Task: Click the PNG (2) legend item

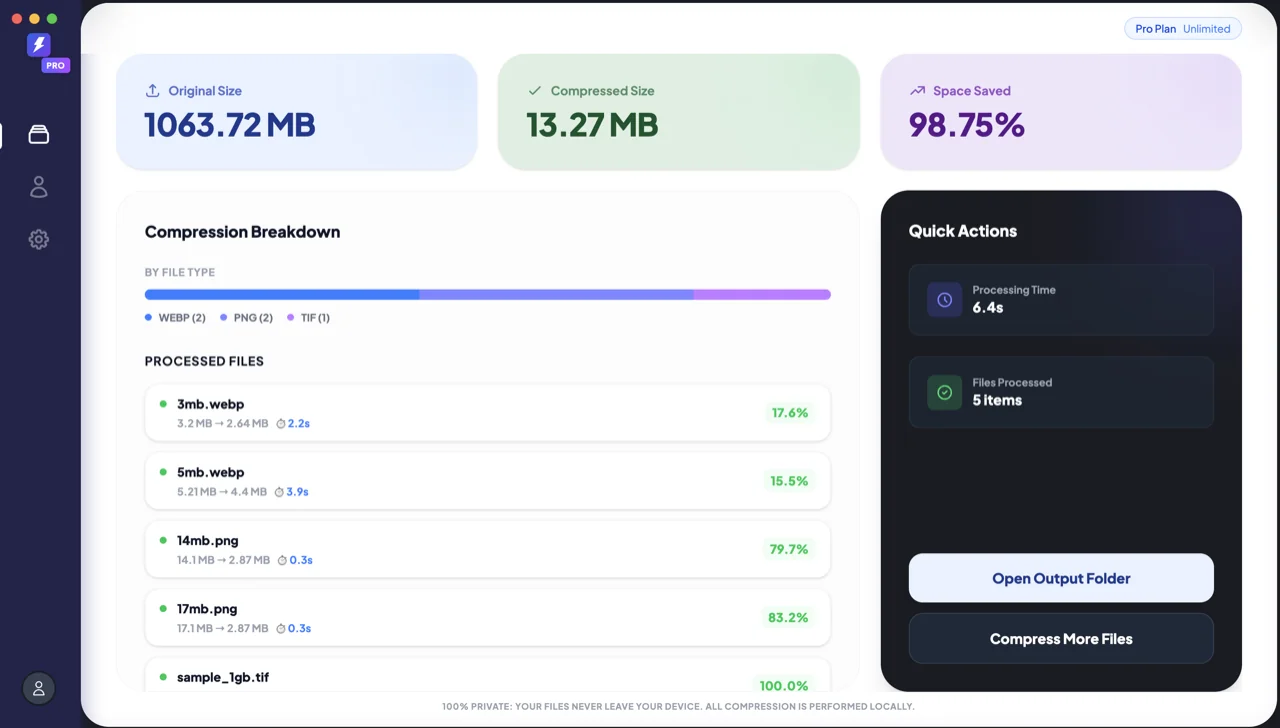Action: point(246,318)
